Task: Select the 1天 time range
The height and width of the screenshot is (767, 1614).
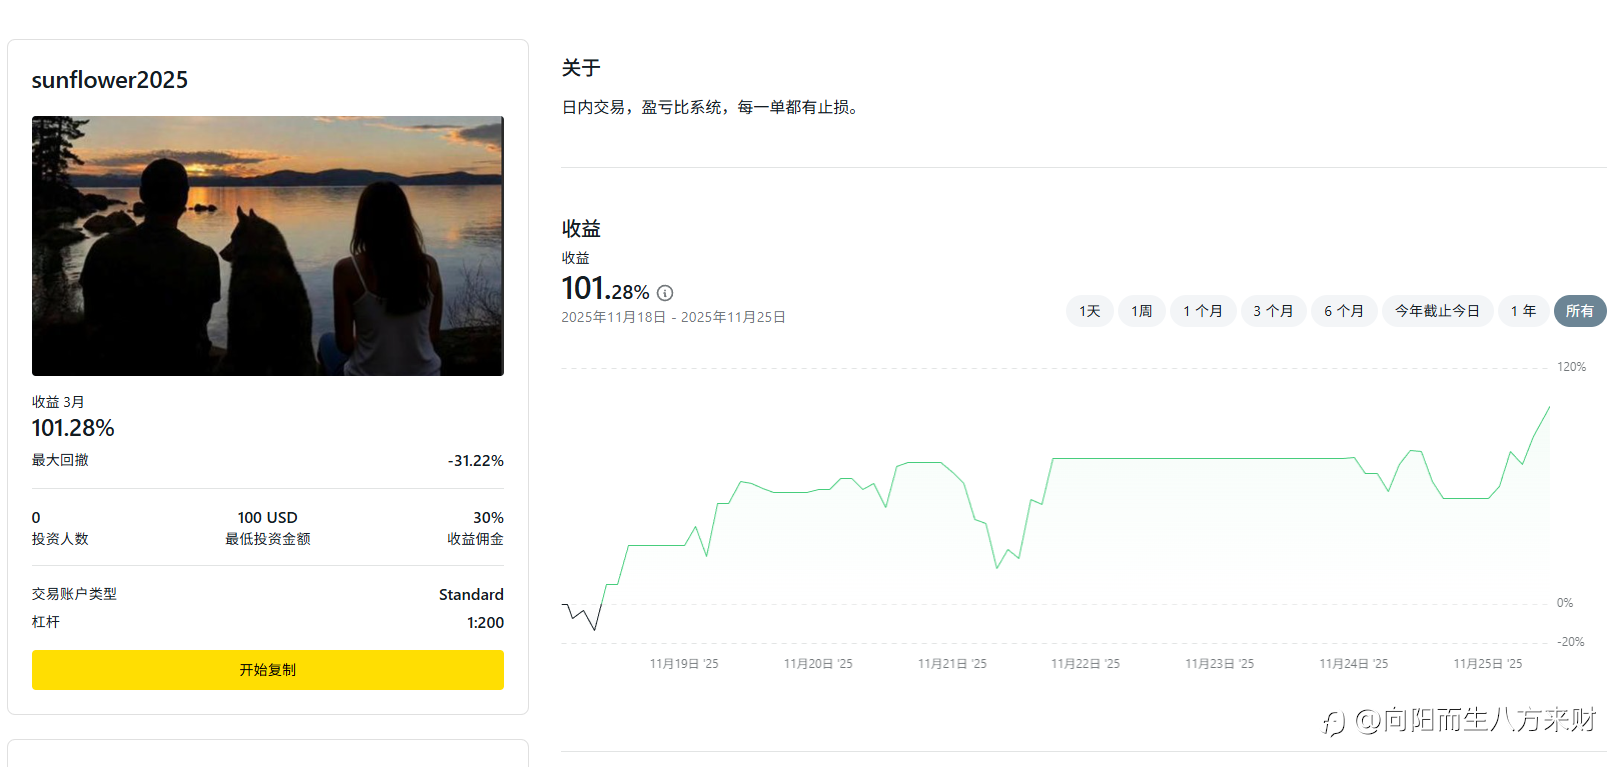Action: click(1089, 311)
